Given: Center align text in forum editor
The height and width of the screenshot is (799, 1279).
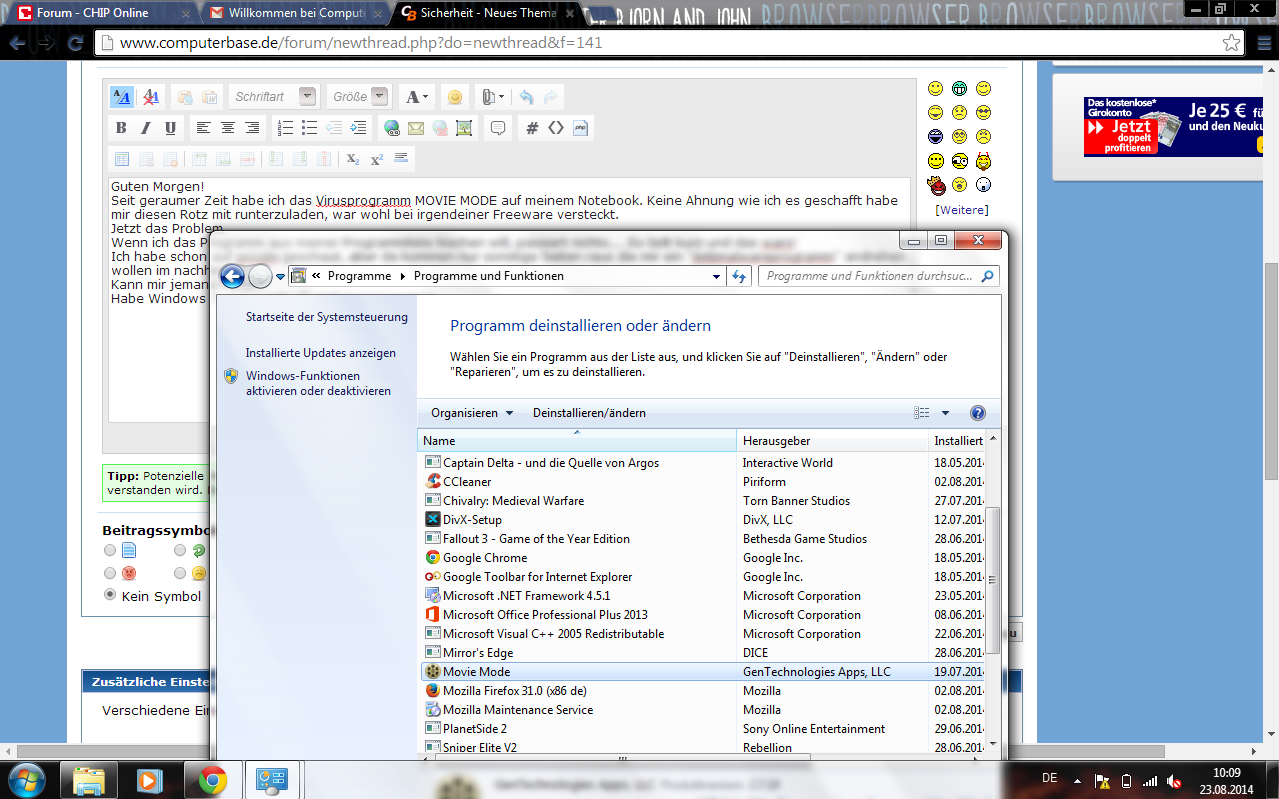Looking at the screenshot, I should (228, 128).
